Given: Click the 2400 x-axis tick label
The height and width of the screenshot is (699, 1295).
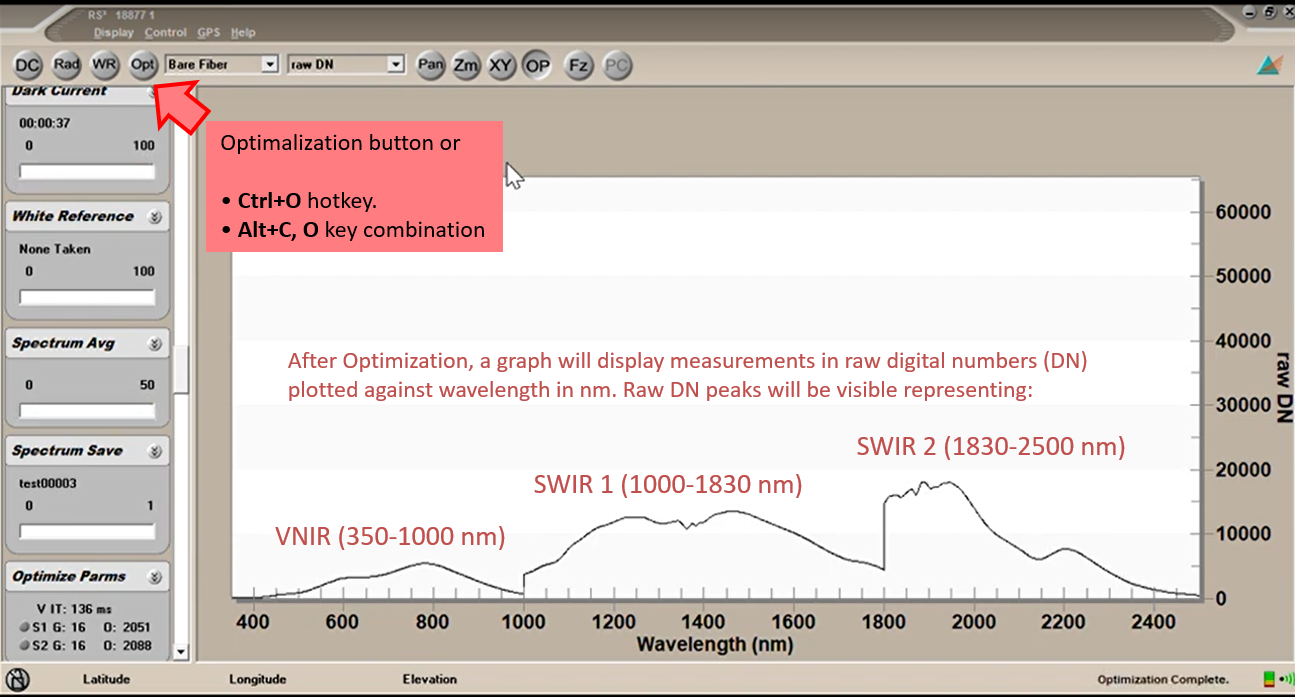Looking at the screenshot, I should [x=1154, y=621].
